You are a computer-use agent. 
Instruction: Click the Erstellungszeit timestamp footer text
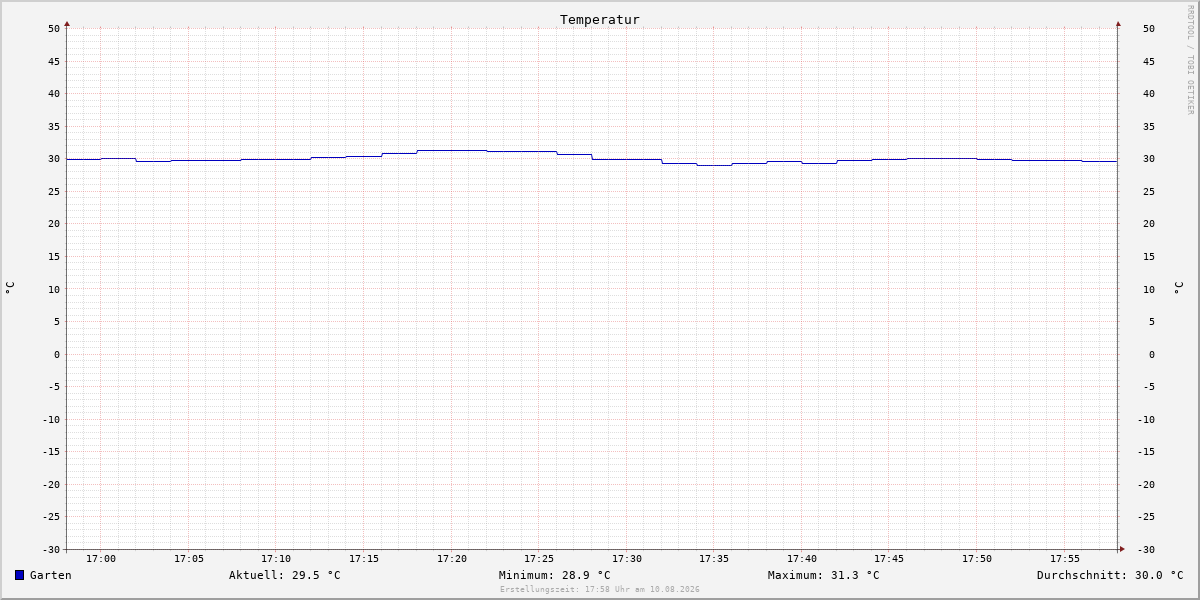(600, 590)
